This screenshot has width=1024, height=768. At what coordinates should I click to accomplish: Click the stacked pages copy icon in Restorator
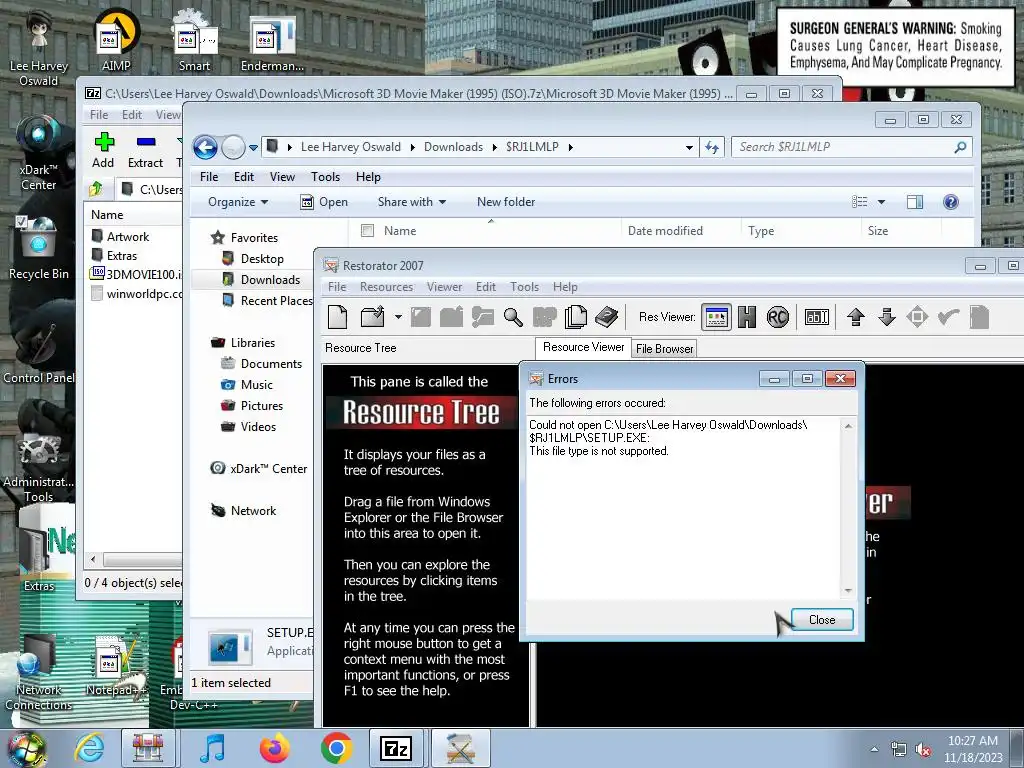(x=575, y=317)
